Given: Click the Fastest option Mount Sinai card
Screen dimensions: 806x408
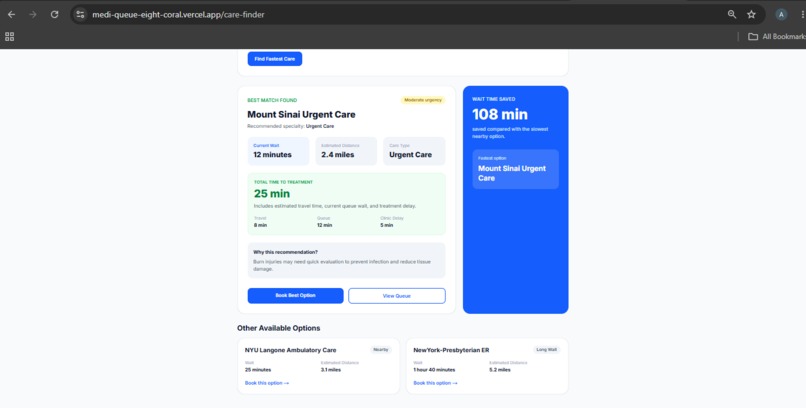Looking at the screenshot, I should coord(516,169).
